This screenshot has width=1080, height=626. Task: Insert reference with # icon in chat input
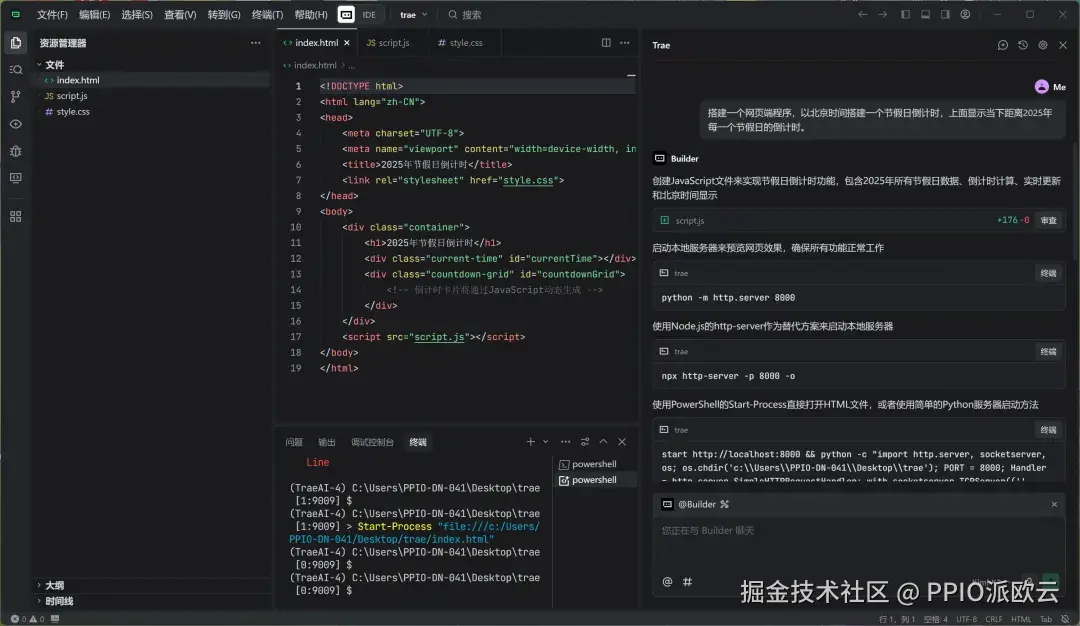point(687,582)
